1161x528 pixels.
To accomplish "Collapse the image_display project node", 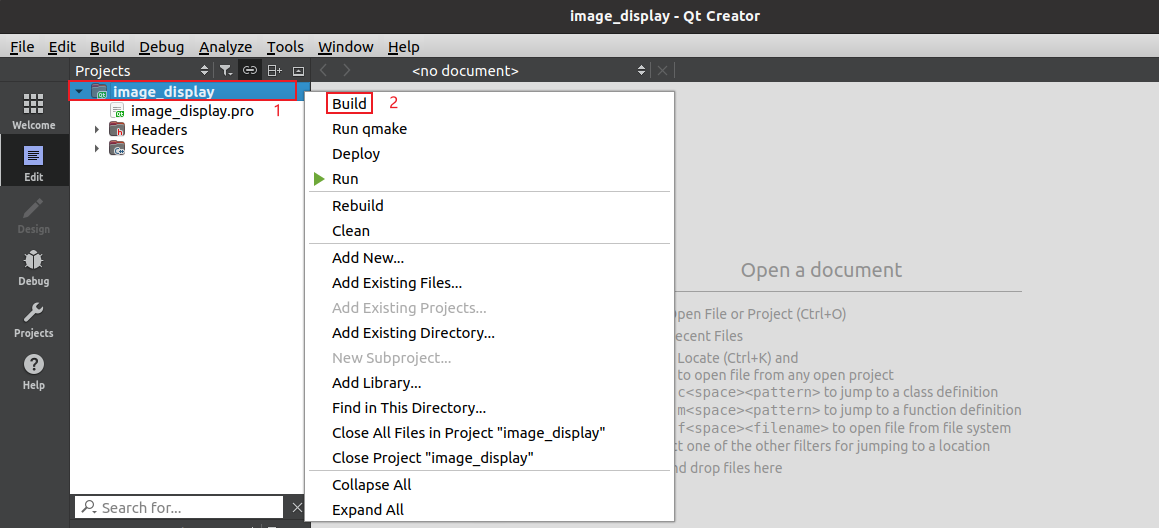I will point(79,92).
